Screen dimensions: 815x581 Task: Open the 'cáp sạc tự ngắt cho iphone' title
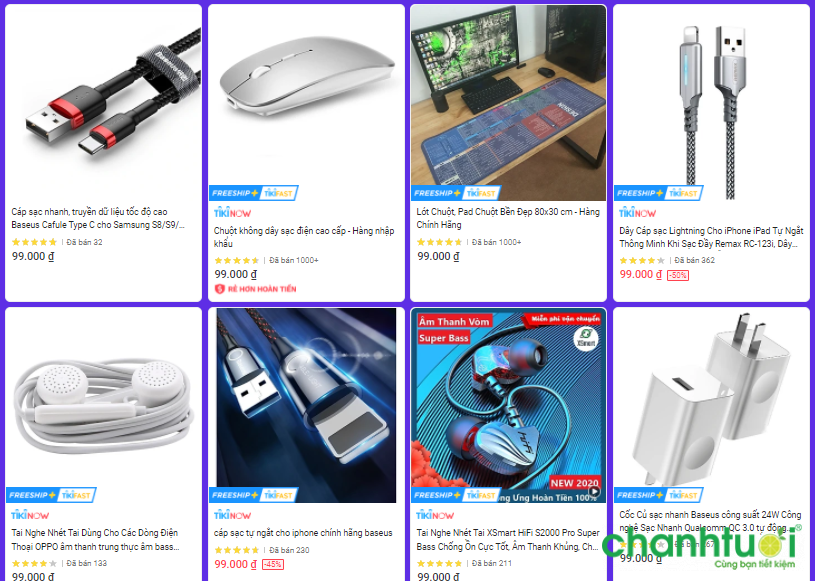(x=303, y=533)
